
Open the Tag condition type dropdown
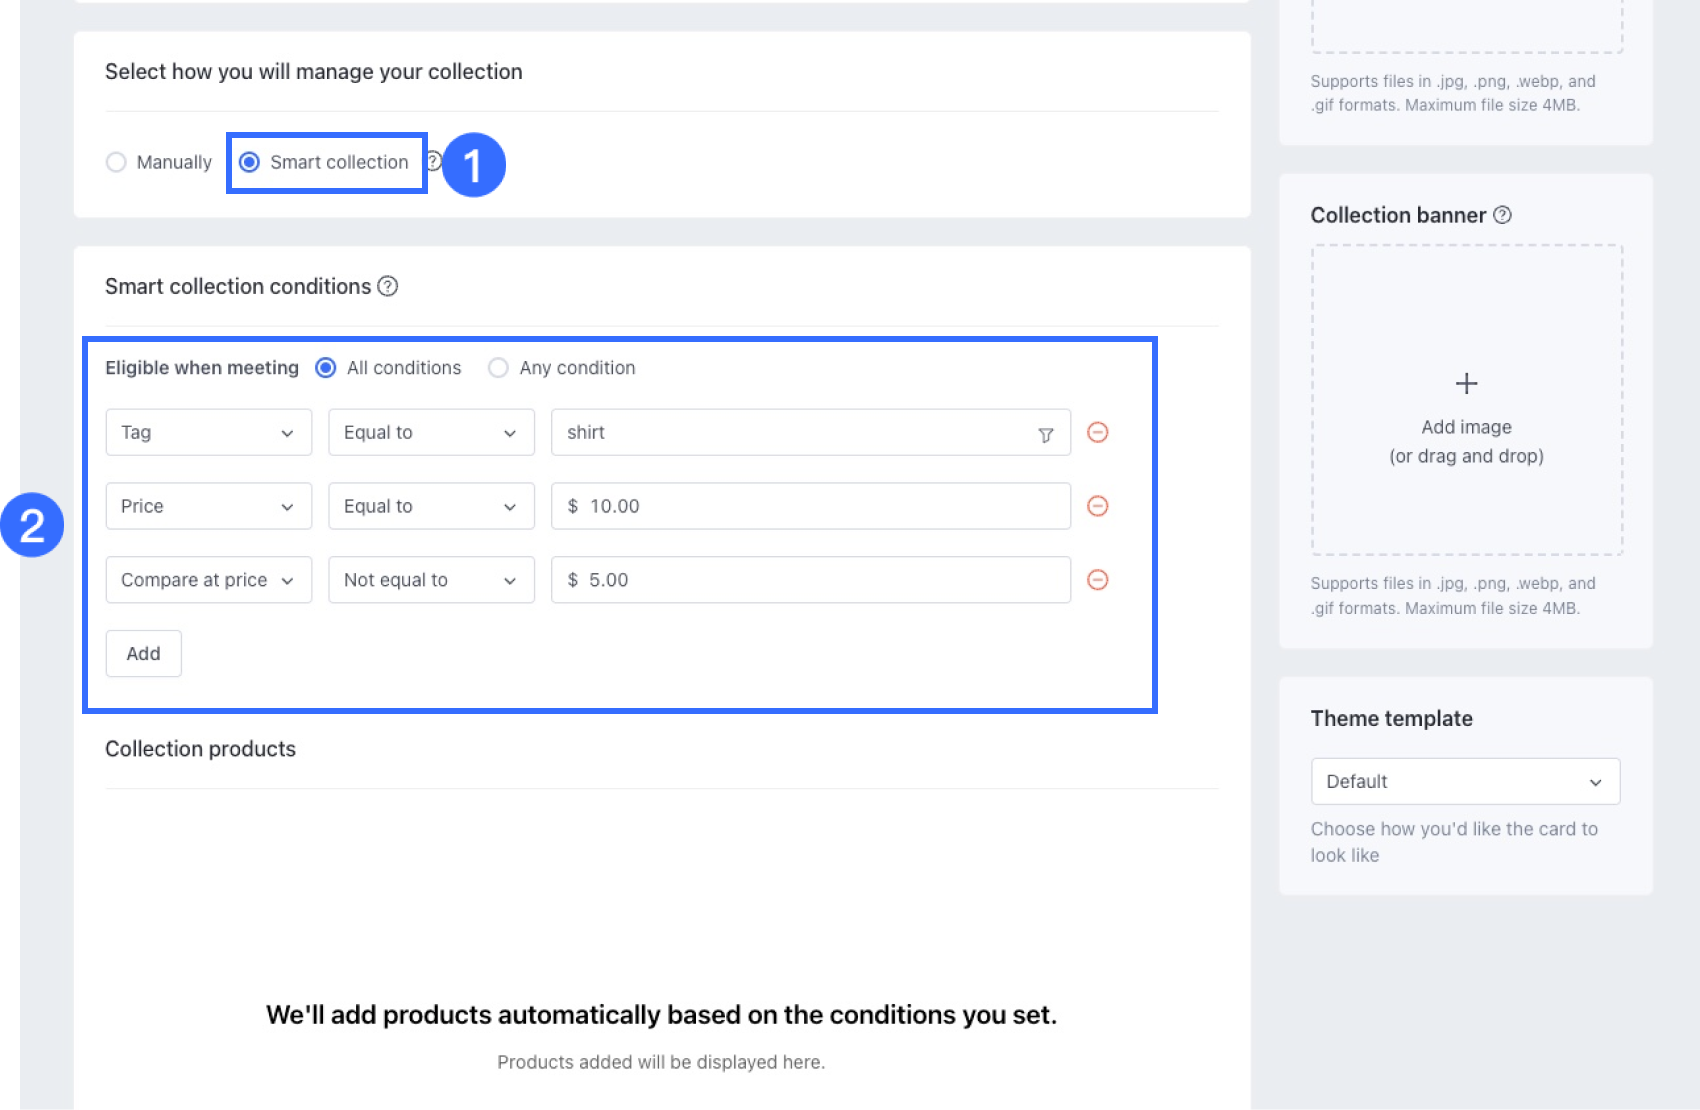208,432
